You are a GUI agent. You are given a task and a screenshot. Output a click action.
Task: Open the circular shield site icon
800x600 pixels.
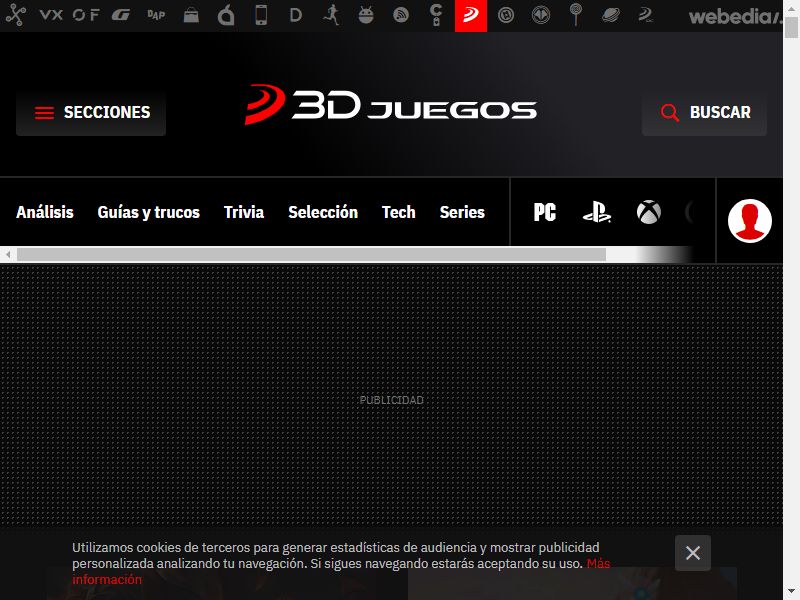tap(541, 15)
